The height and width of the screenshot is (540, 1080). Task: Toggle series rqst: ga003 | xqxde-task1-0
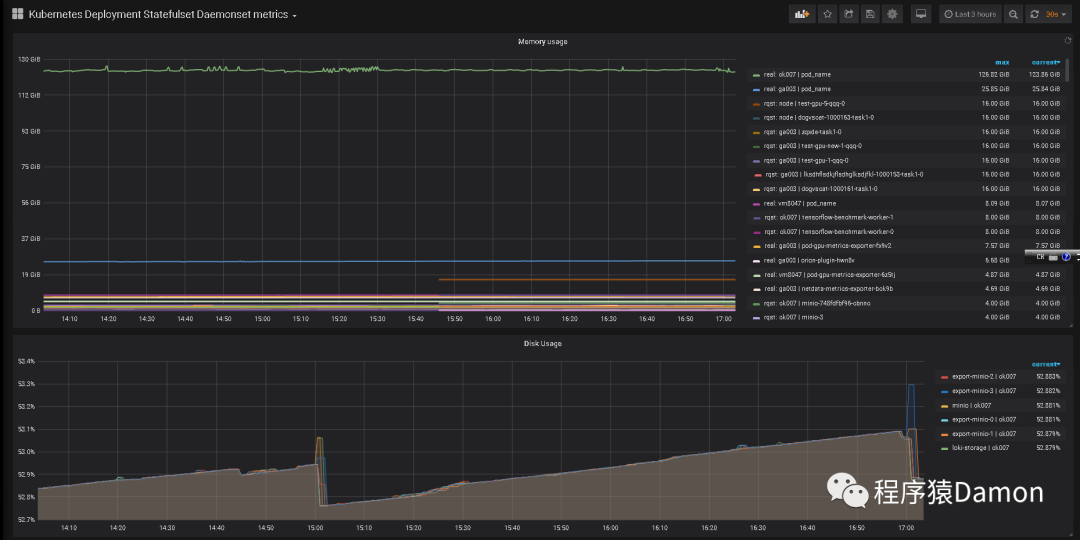click(x=802, y=132)
